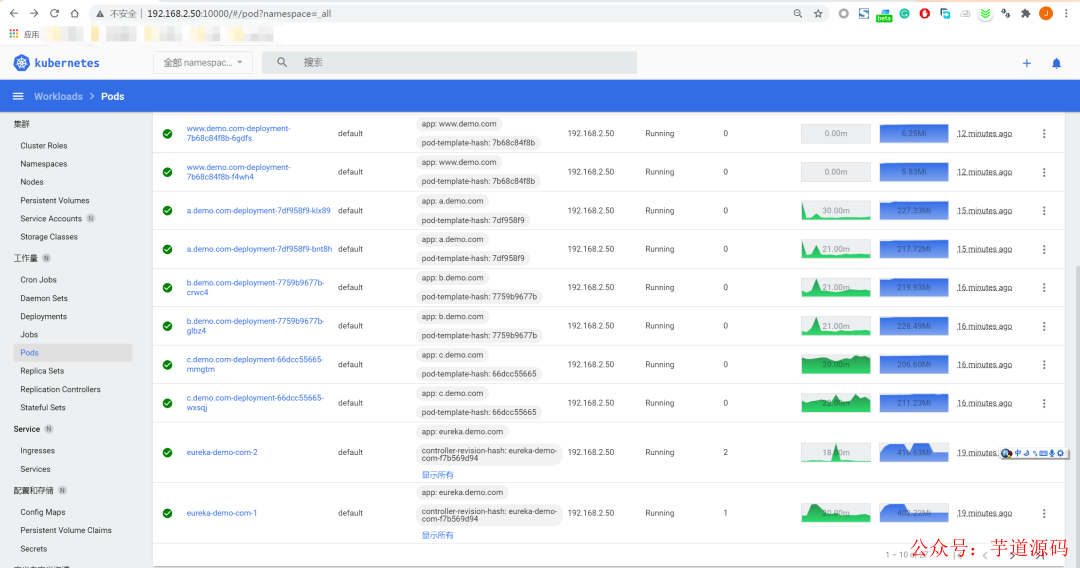Screen dimensions: 1080x568
Task: Navigate to Workloads breadcrumb
Action: pyautogui.click(x=58, y=96)
